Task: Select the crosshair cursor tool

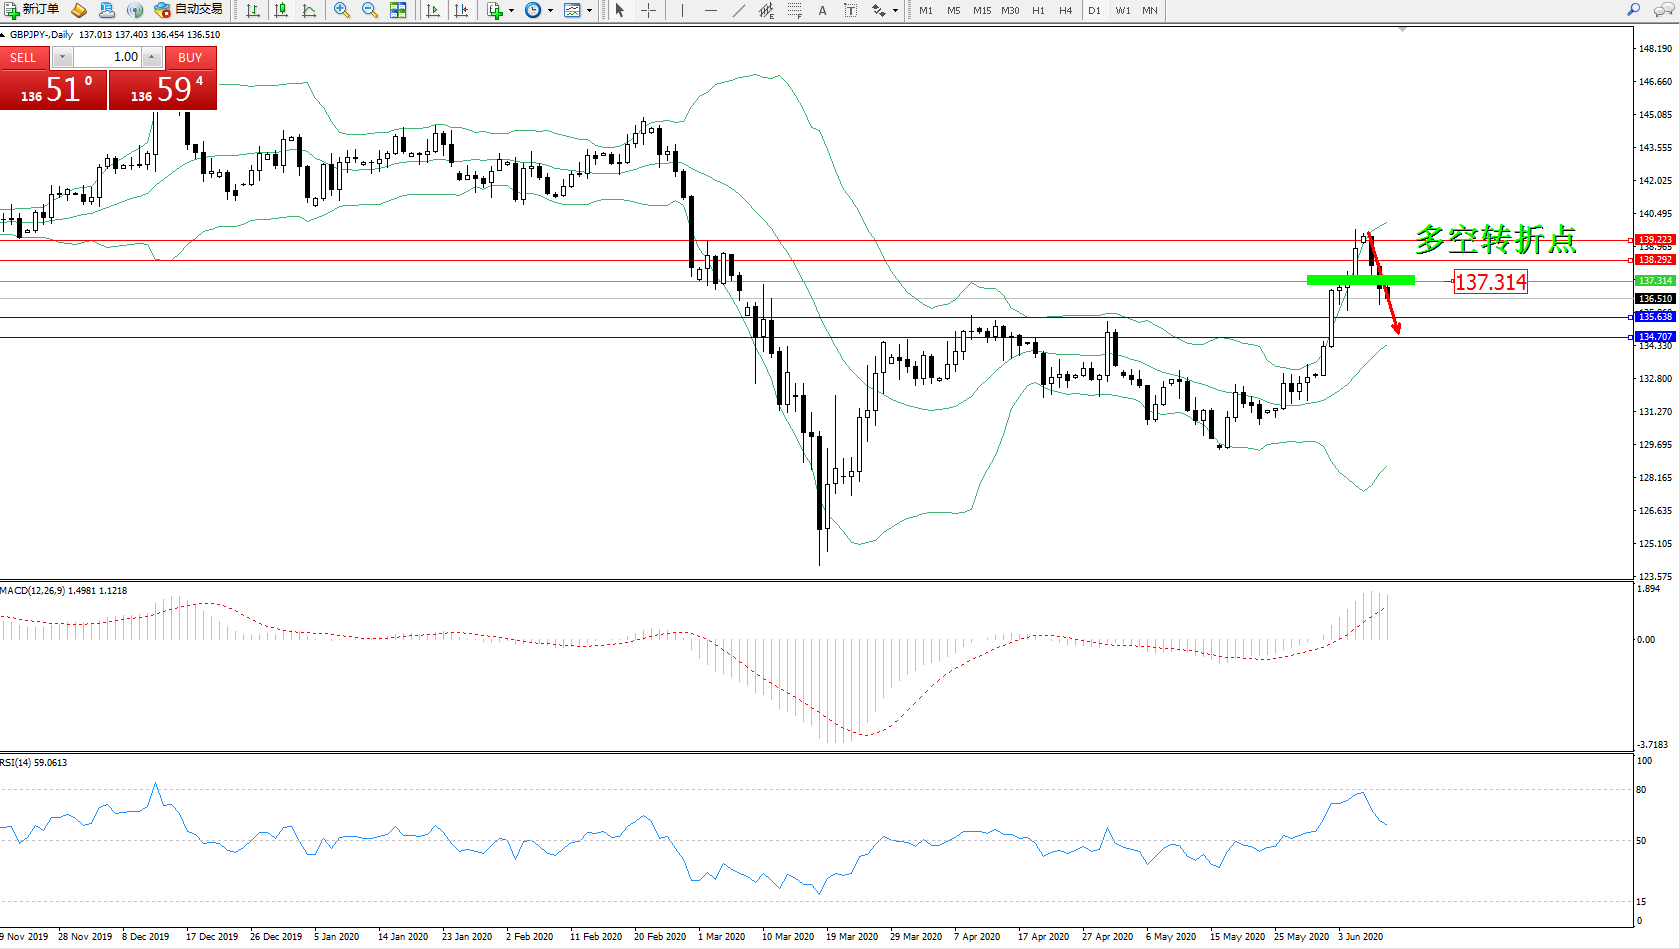Action: 648,10
